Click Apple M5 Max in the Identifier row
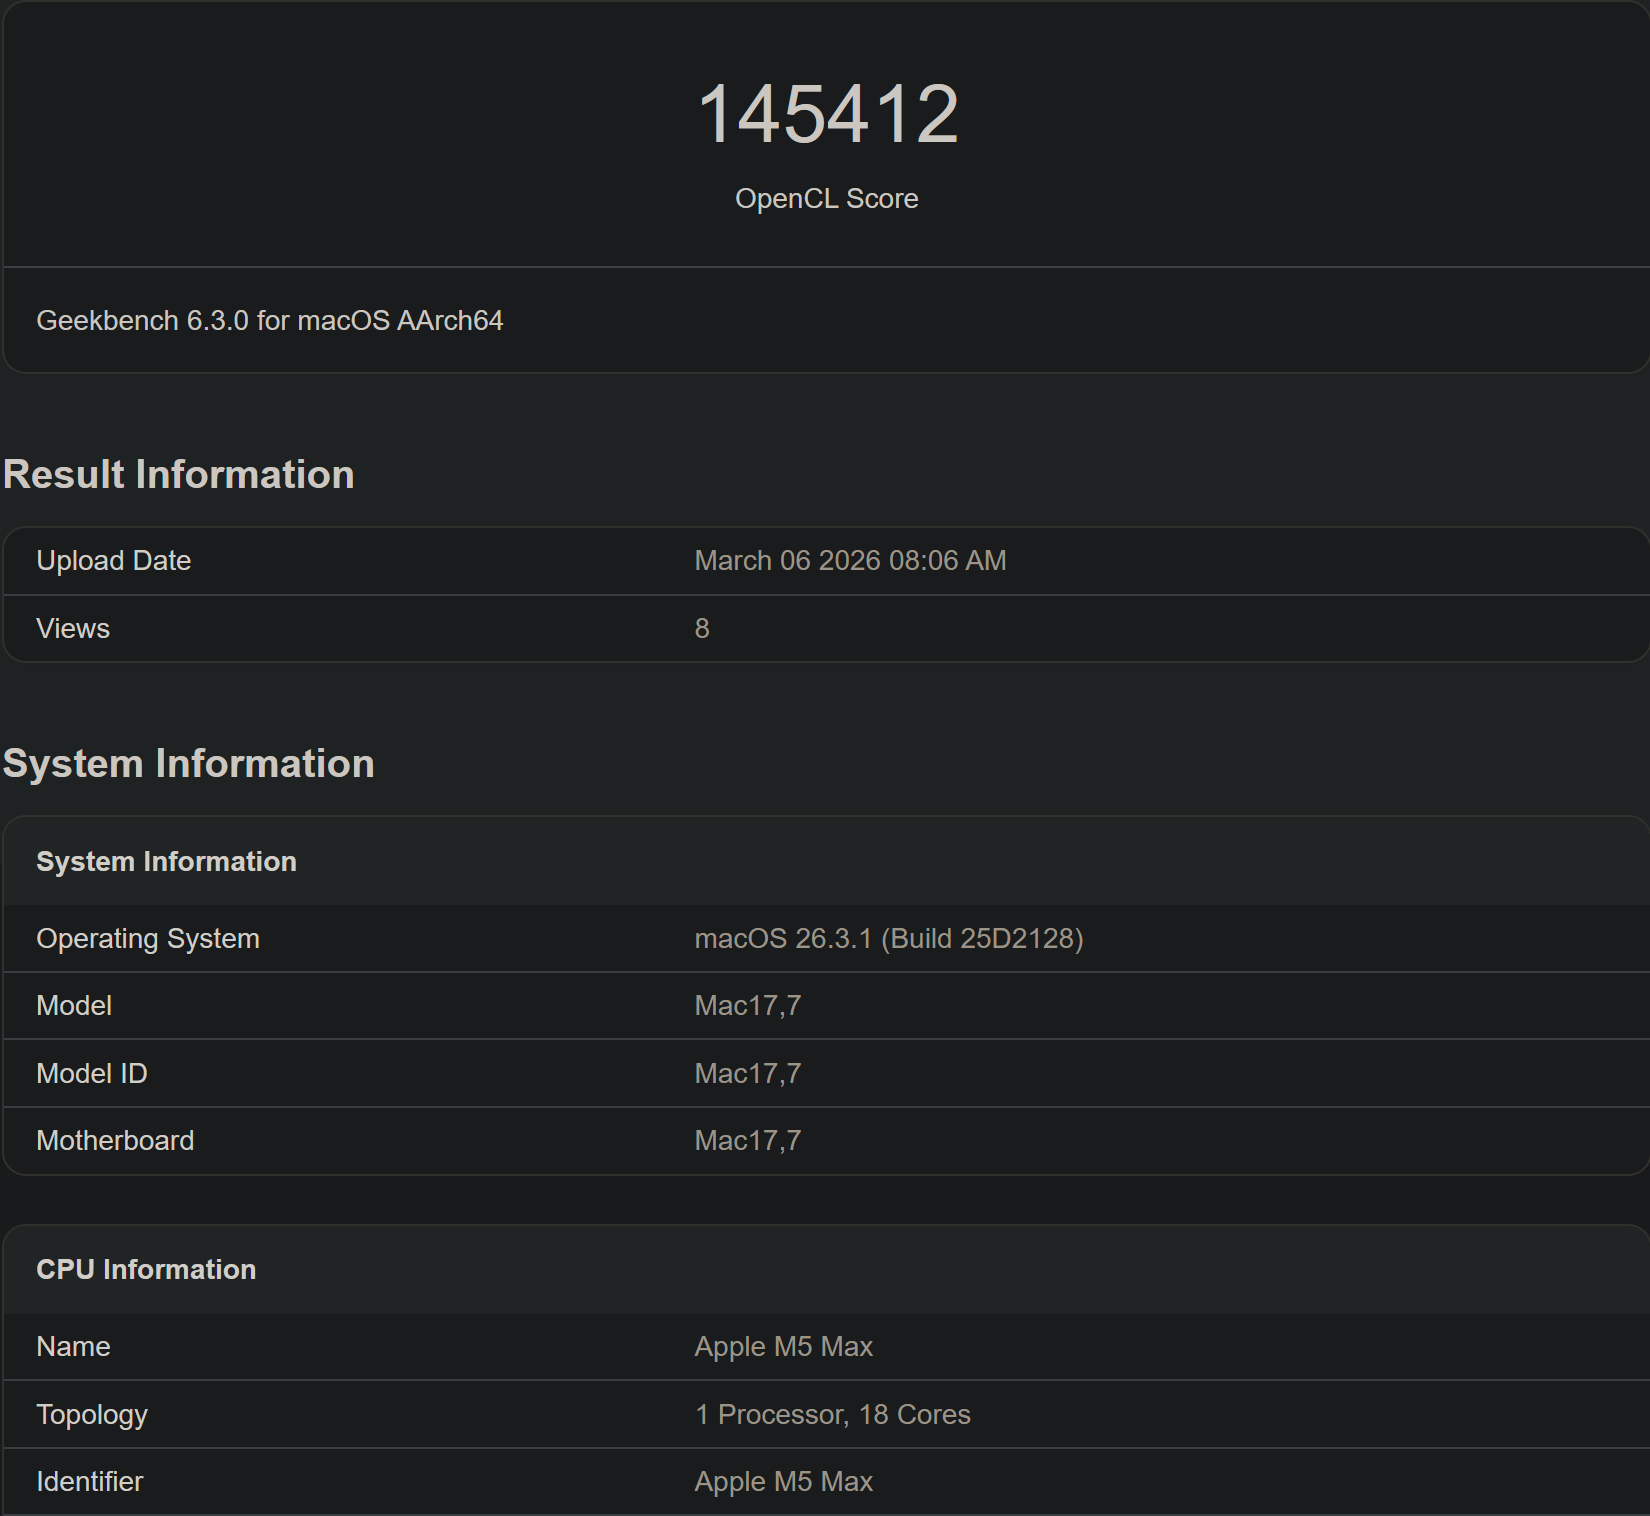The height and width of the screenshot is (1516, 1650). coord(783,1482)
